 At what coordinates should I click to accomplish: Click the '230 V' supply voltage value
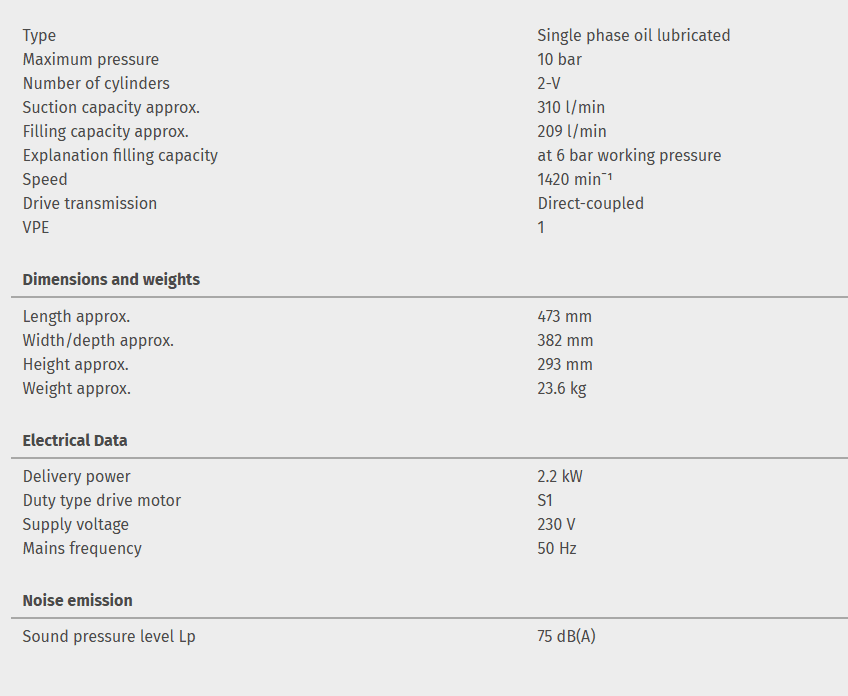click(556, 525)
